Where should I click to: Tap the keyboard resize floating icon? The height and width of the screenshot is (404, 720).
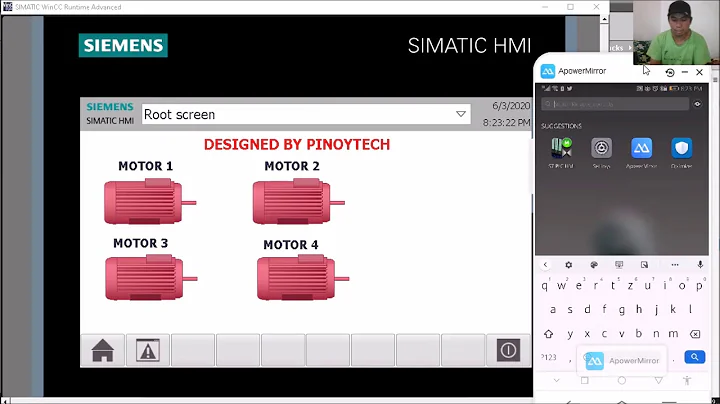coord(644,265)
